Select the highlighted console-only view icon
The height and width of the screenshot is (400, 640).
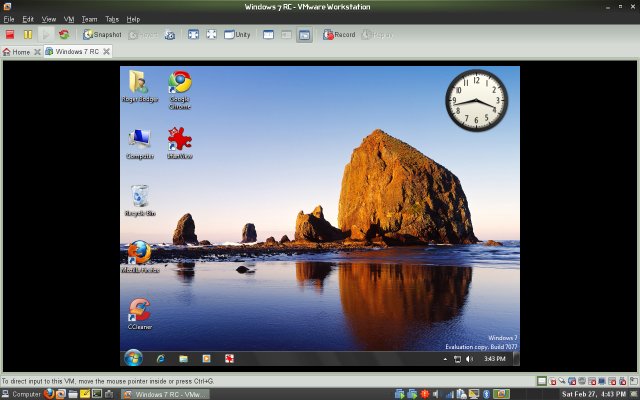(x=304, y=35)
